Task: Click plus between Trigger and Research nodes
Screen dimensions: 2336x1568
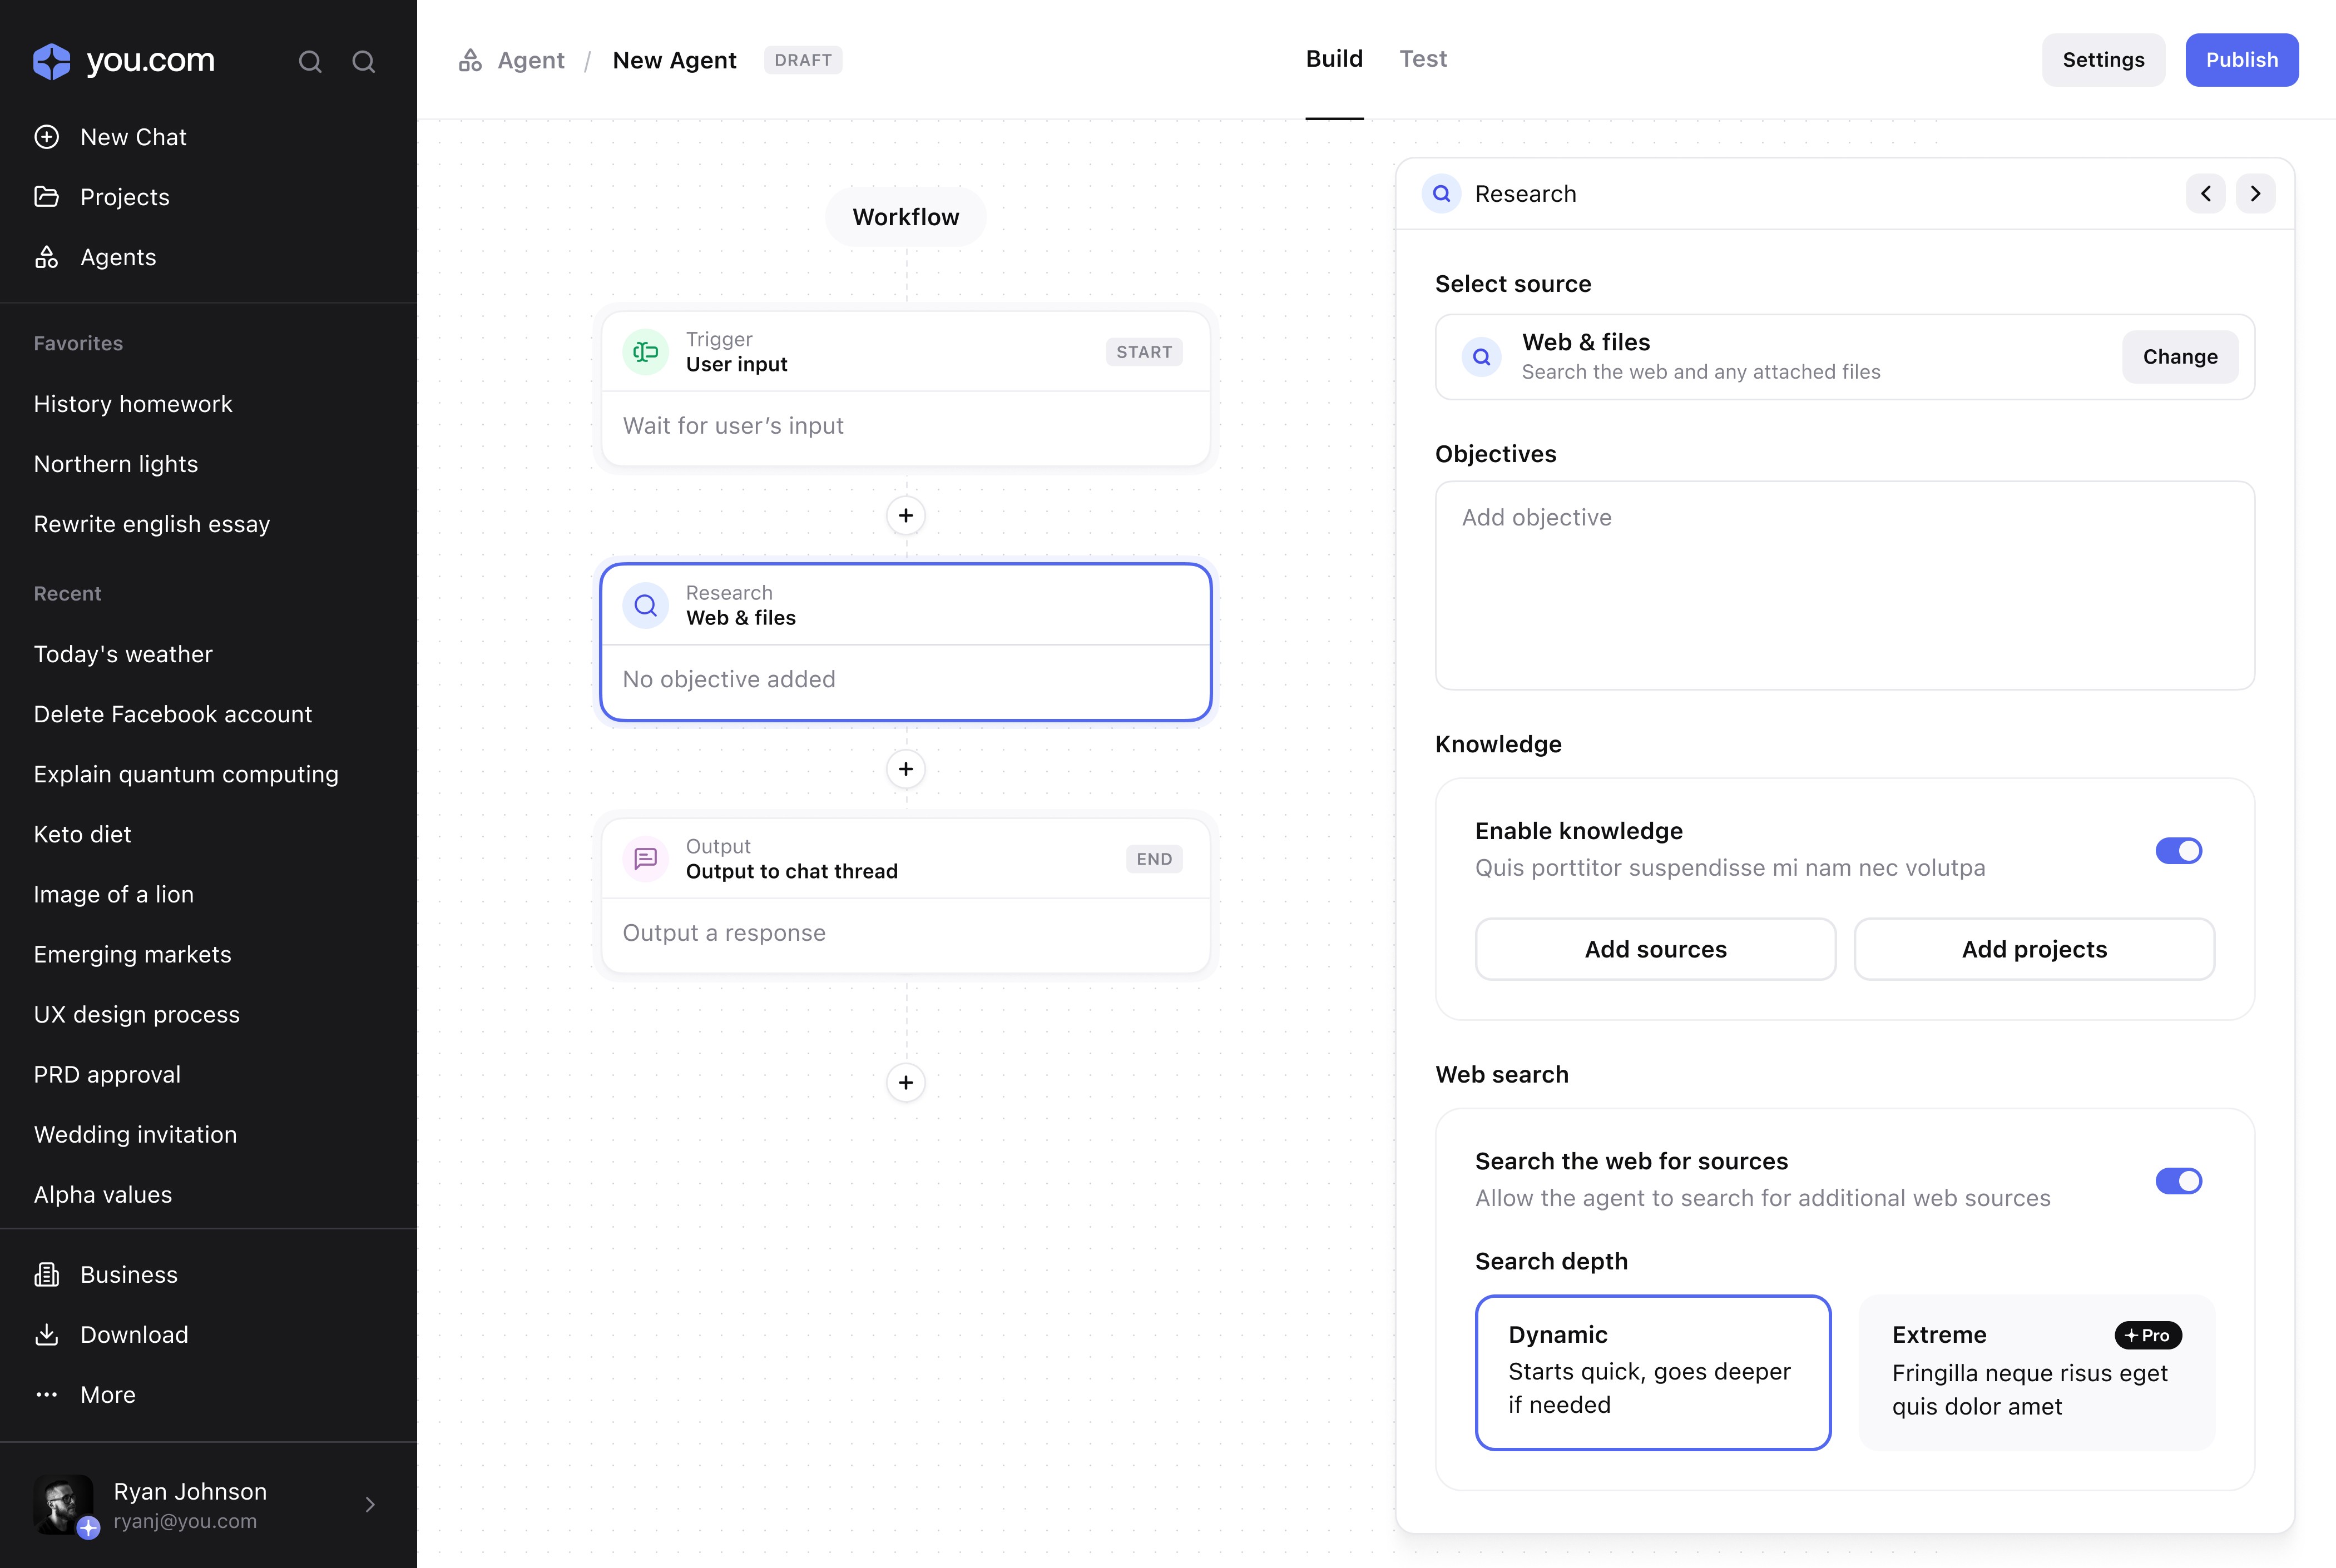Action: point(905,516)
